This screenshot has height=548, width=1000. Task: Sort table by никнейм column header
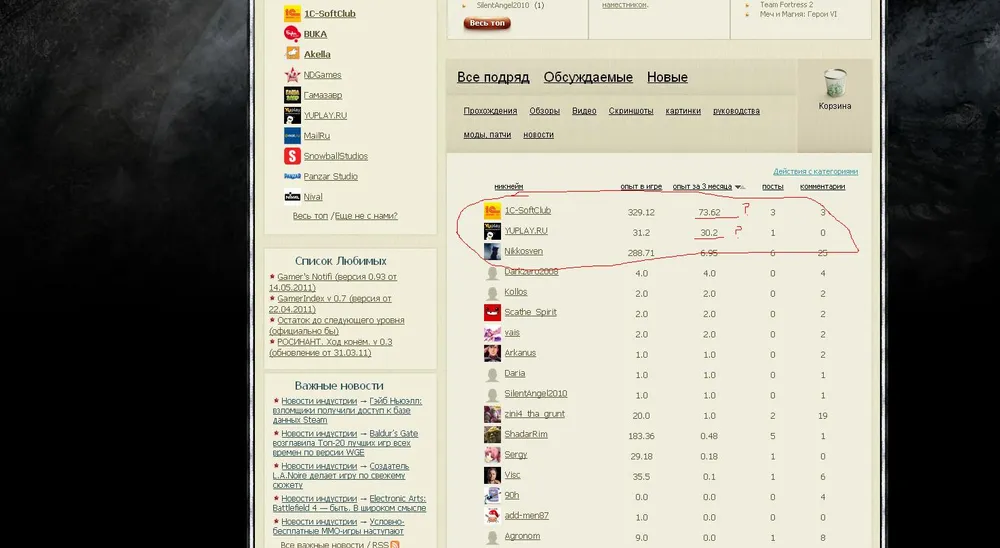coord(508,186)
